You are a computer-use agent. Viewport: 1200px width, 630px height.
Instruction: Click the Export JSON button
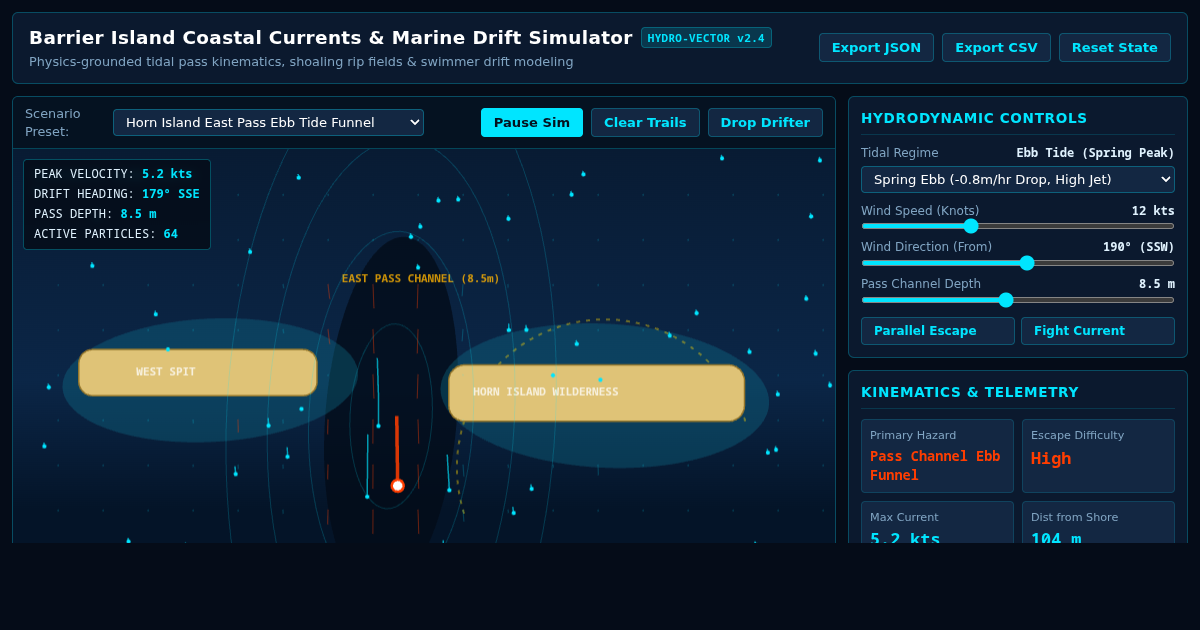click(876, 47)
